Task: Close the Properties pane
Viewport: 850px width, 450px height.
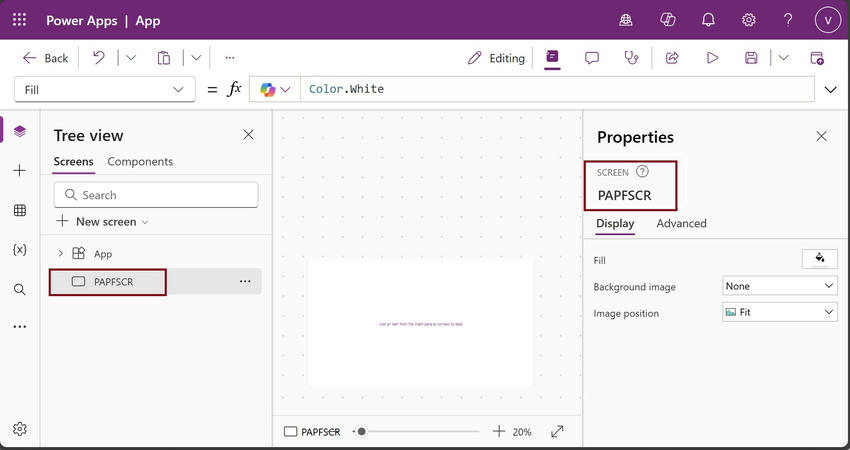Action: 822,136
